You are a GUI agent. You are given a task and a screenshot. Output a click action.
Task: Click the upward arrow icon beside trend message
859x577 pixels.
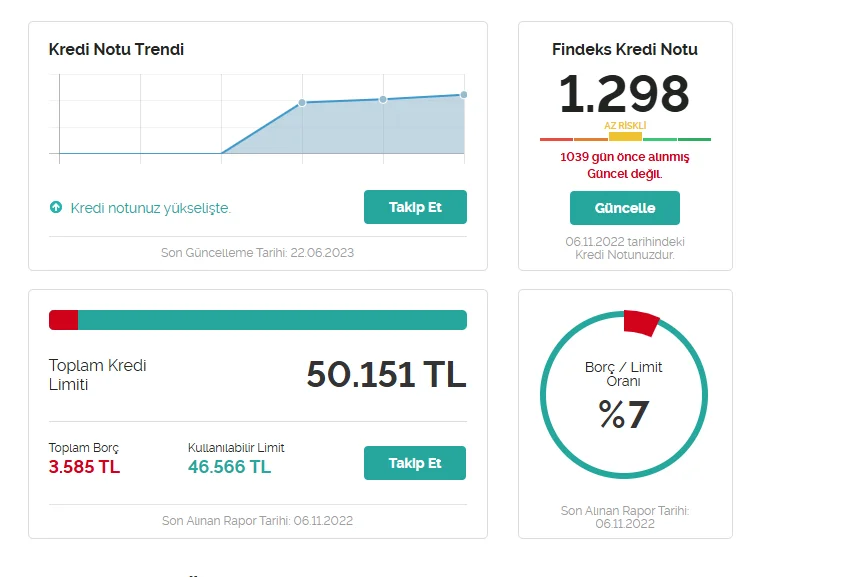point(56,208)
